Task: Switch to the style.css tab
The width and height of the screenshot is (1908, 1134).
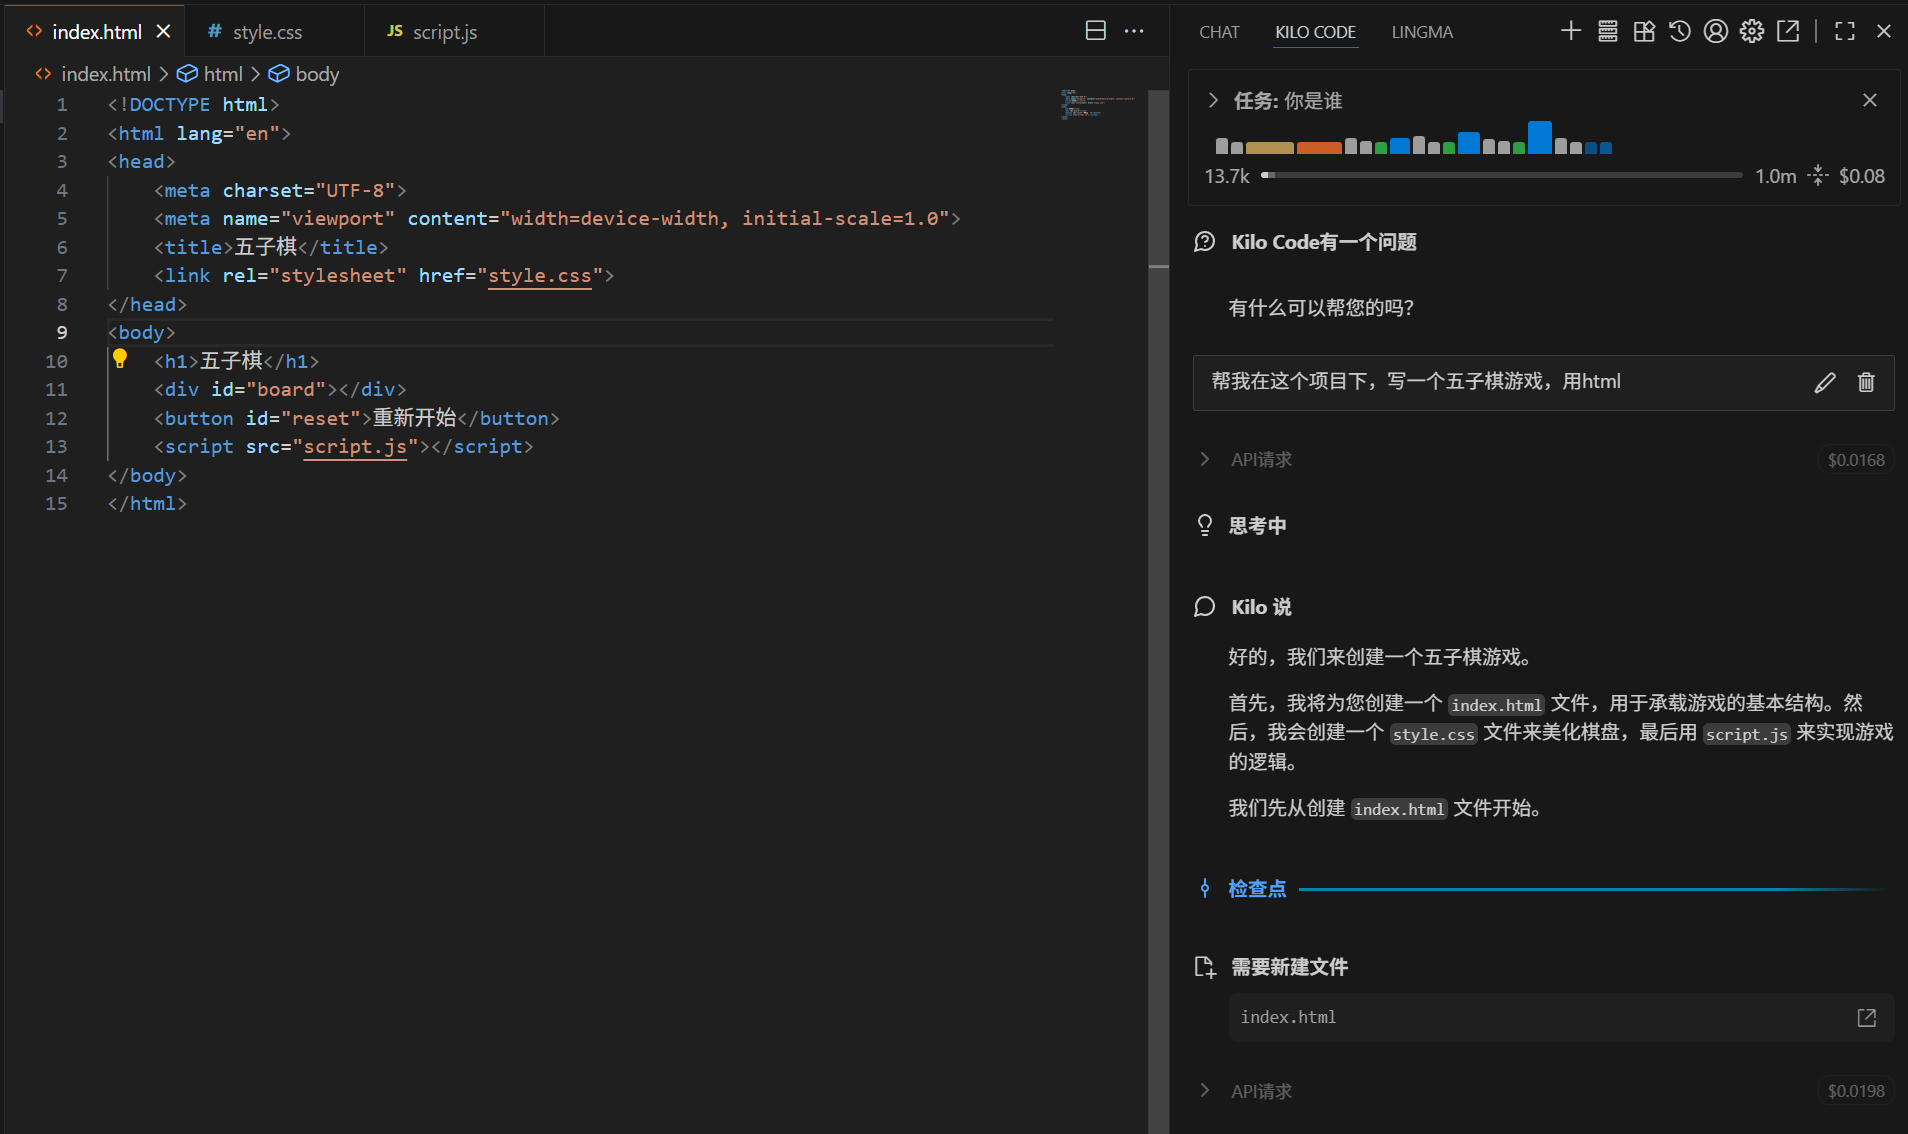Action: (268, 31)
